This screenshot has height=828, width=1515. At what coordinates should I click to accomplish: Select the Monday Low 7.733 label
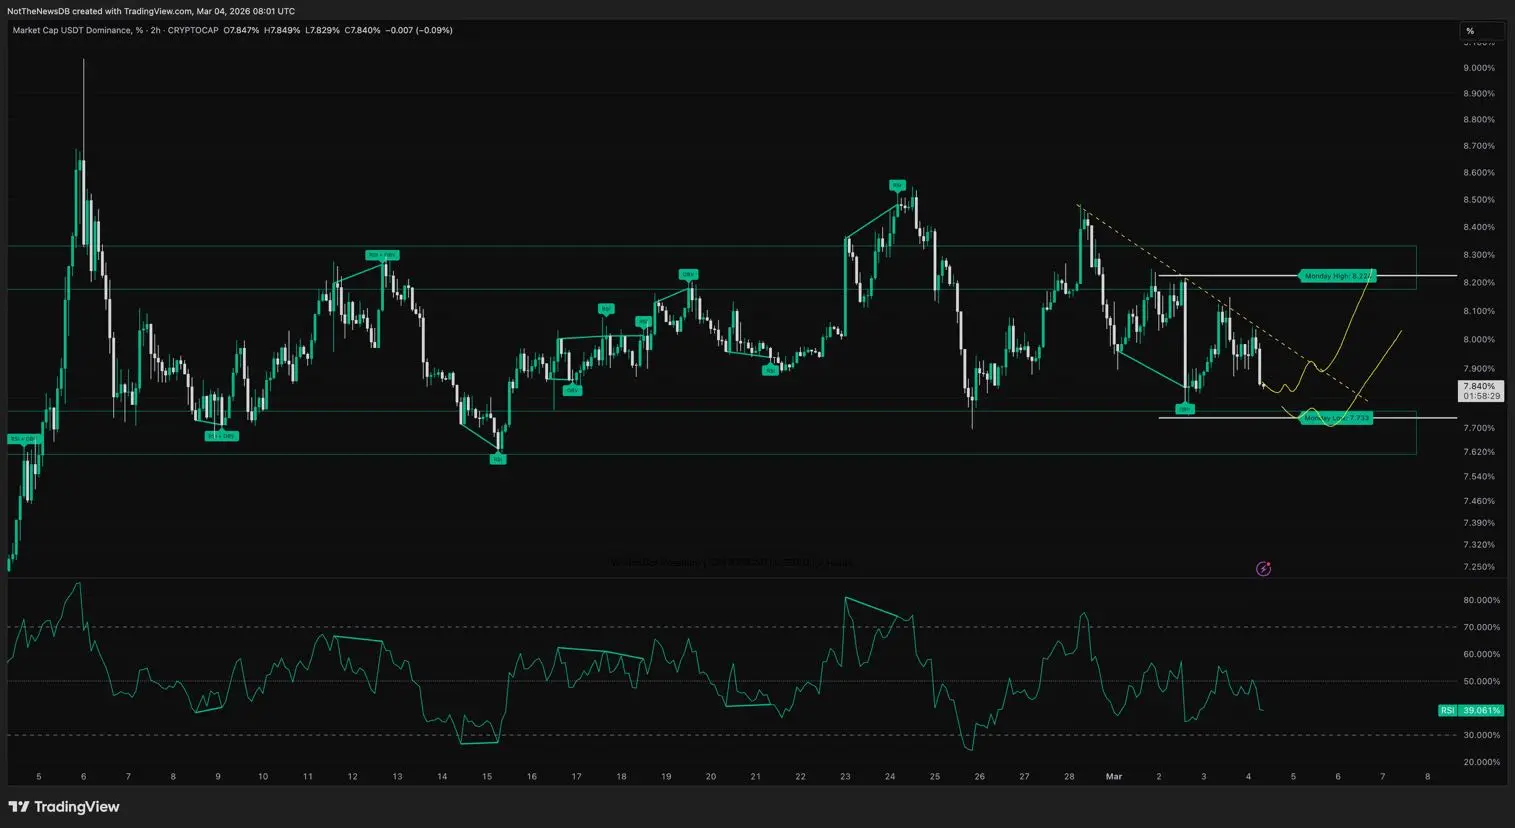tap(1336, 418)
